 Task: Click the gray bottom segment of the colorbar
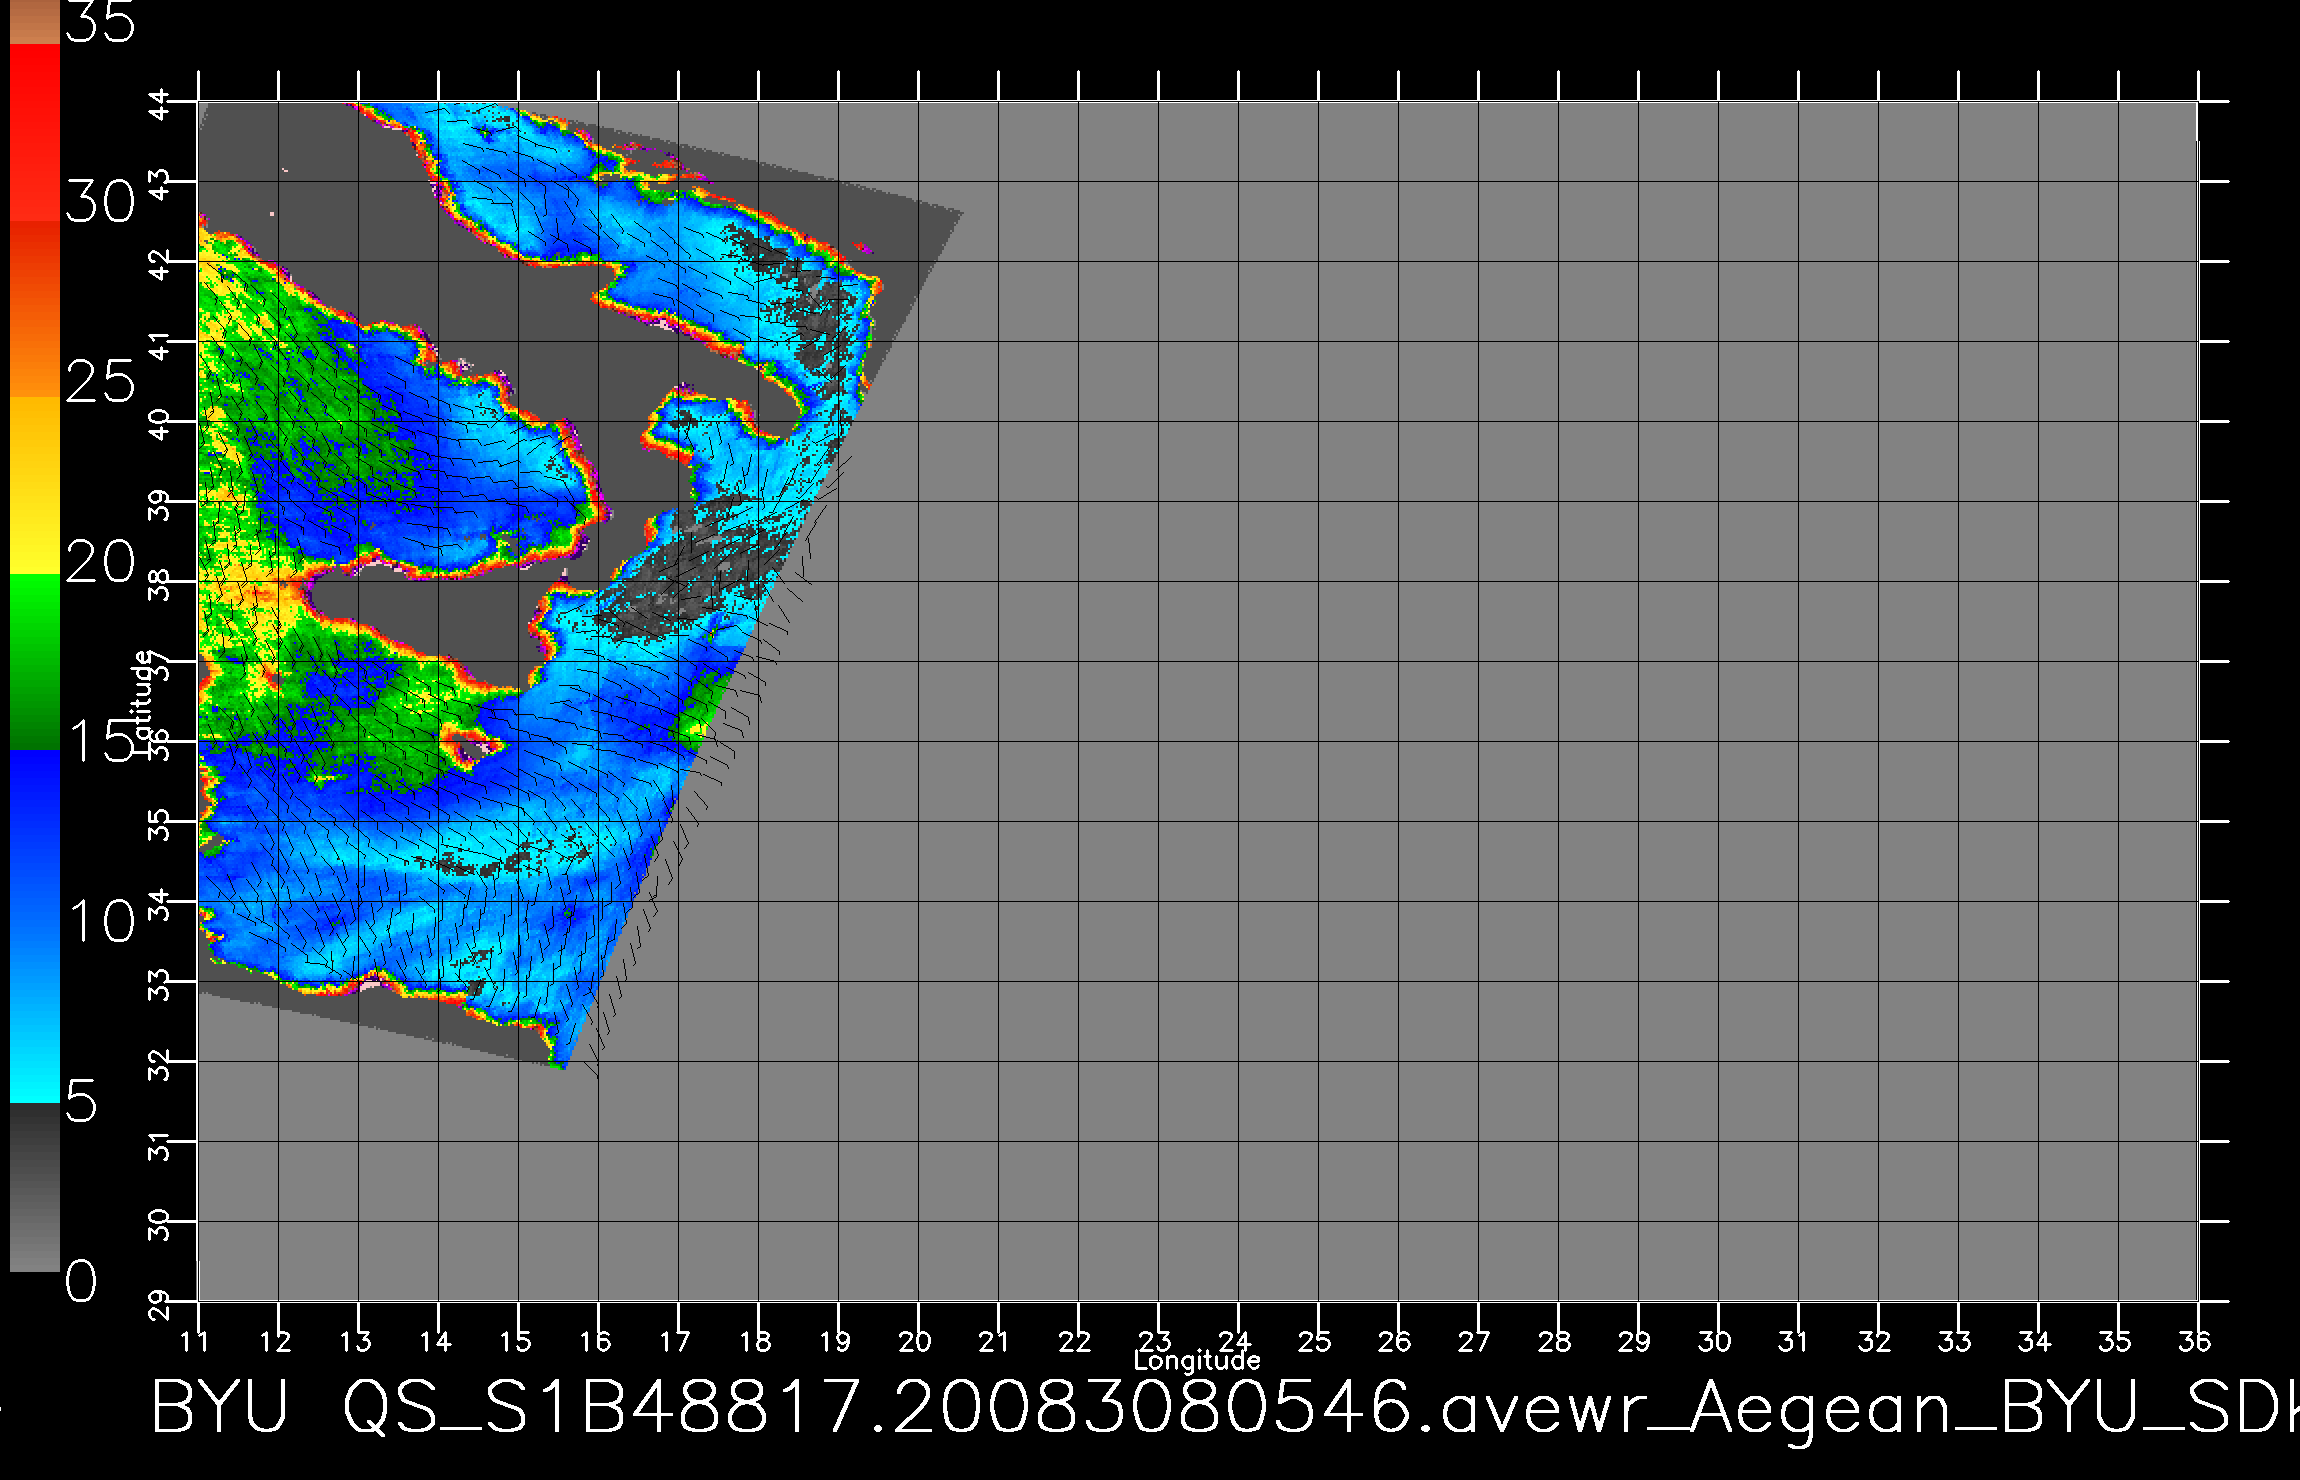[35, 1187]
